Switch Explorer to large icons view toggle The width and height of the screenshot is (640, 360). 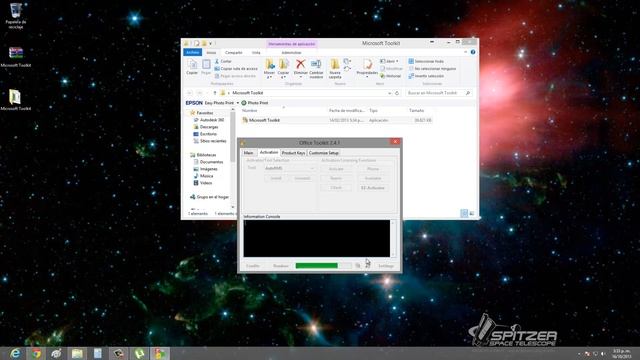[x=472, y=213]
